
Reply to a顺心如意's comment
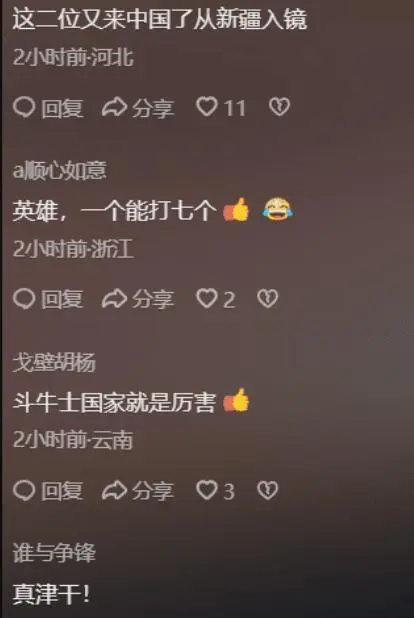[x=48, y=298]
